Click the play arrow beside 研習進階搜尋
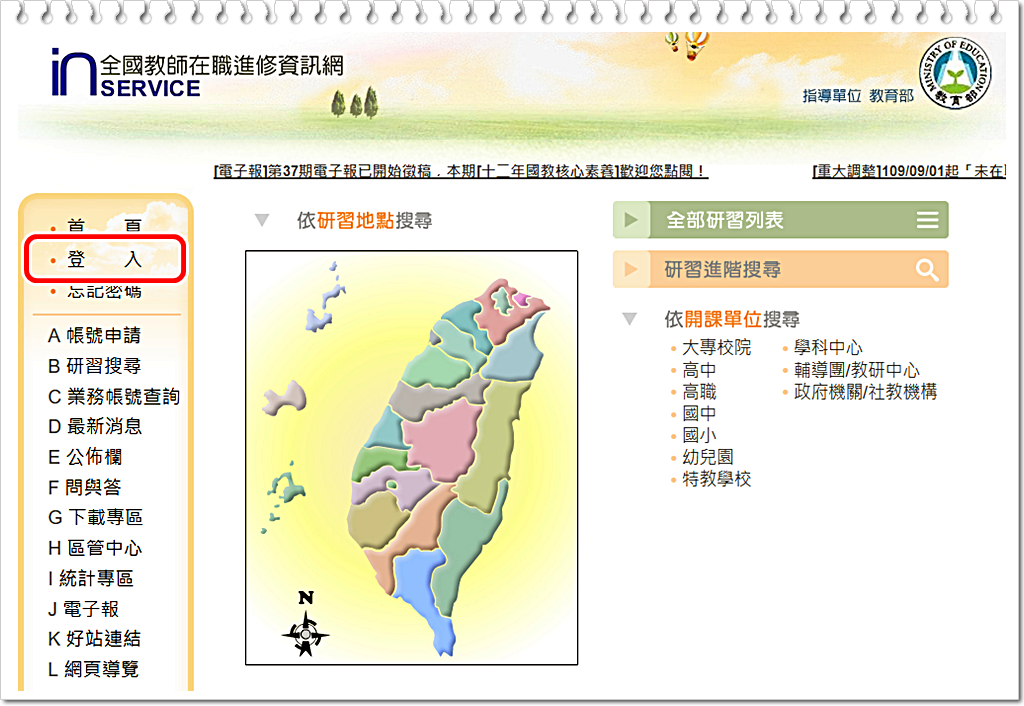The width and height of the screenshot is (1024, 706). pos(631,269)
